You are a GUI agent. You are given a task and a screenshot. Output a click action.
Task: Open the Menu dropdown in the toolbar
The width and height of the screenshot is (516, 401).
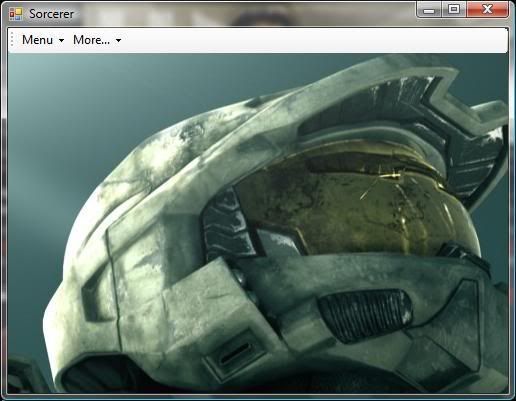coord(43,40)
